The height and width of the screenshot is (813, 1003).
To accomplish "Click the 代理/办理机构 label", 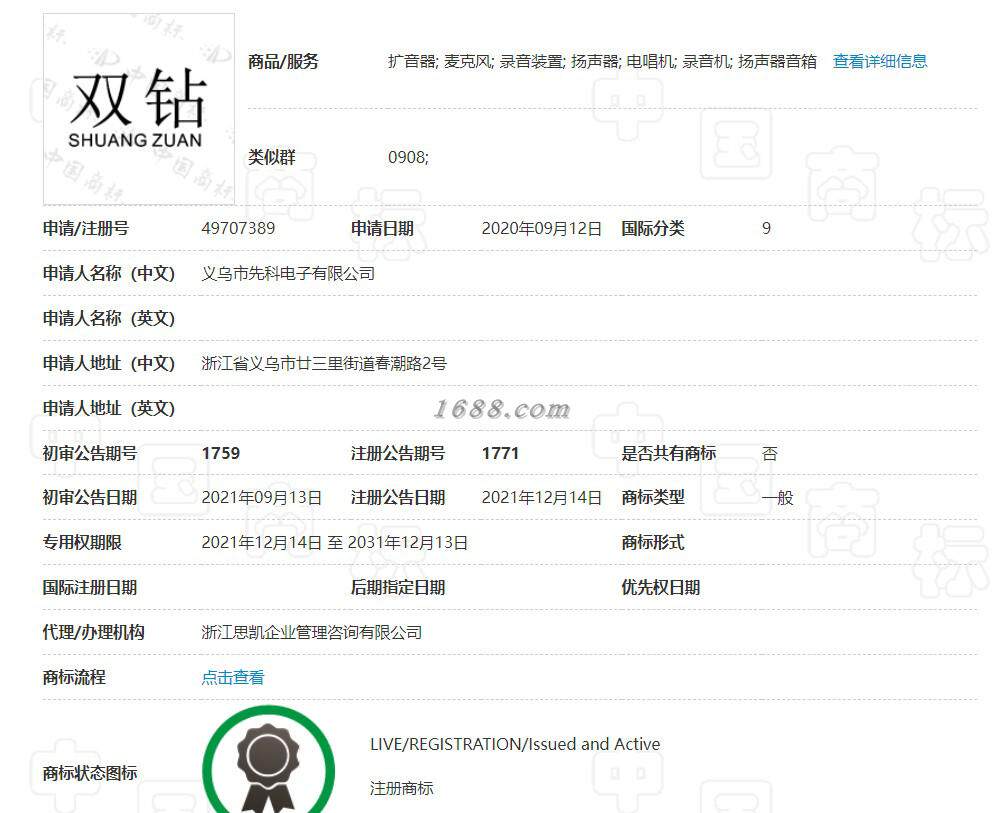I will click(93, 633).
